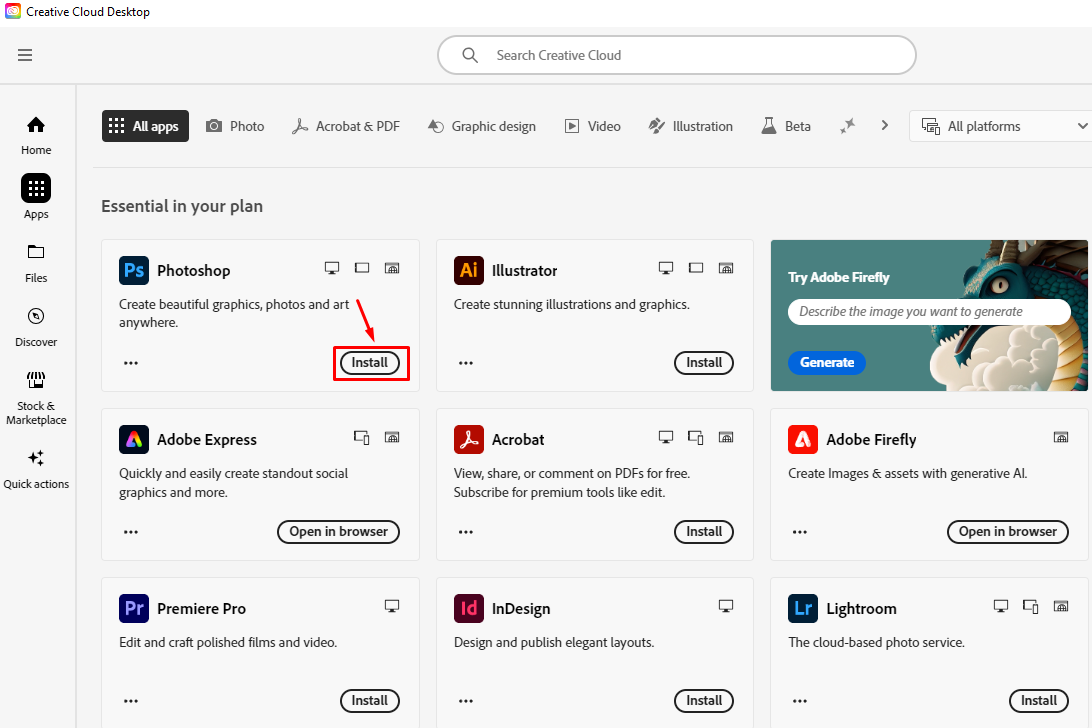
Task: Click the Lightroom app icon
Action: click(803, 608)
